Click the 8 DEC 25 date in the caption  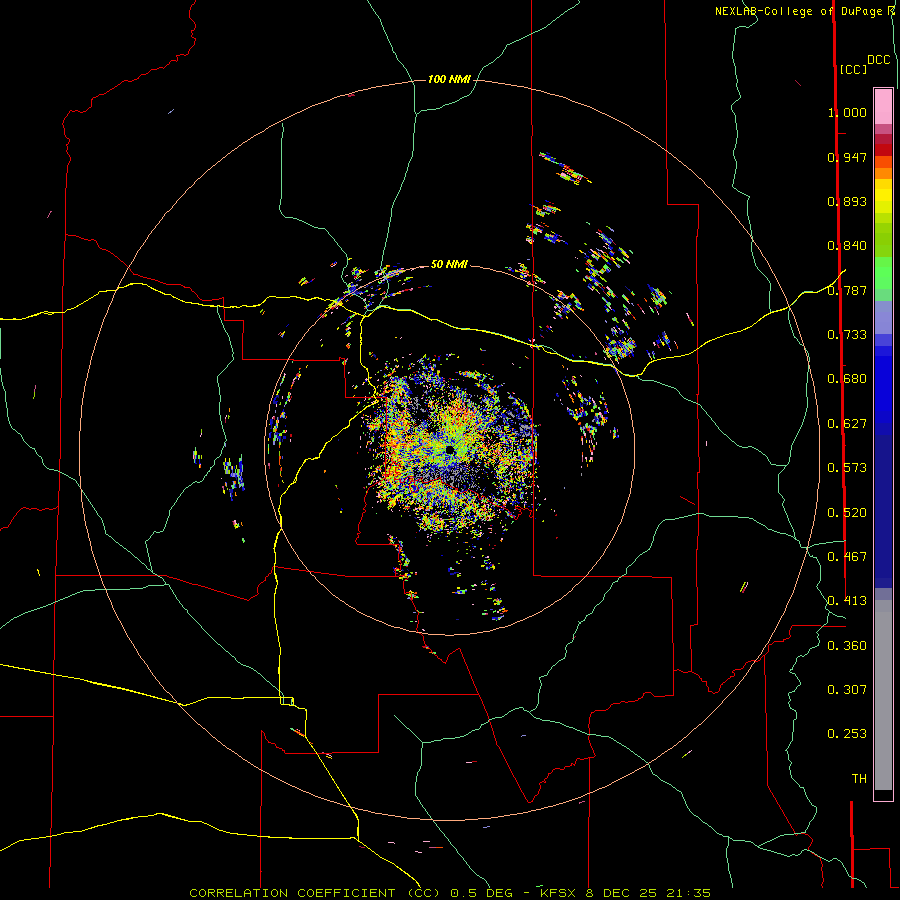[x=621, y=893]
